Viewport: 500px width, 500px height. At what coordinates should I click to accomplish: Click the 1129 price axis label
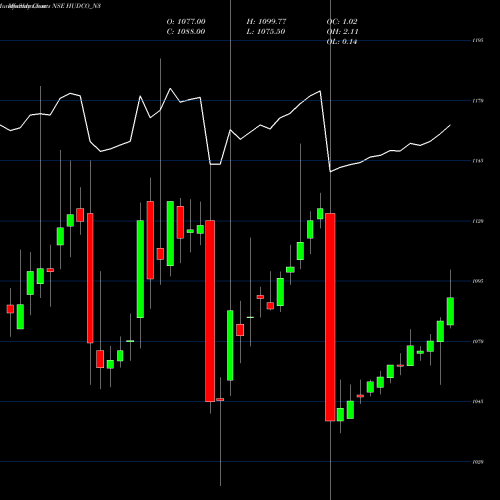478,221
